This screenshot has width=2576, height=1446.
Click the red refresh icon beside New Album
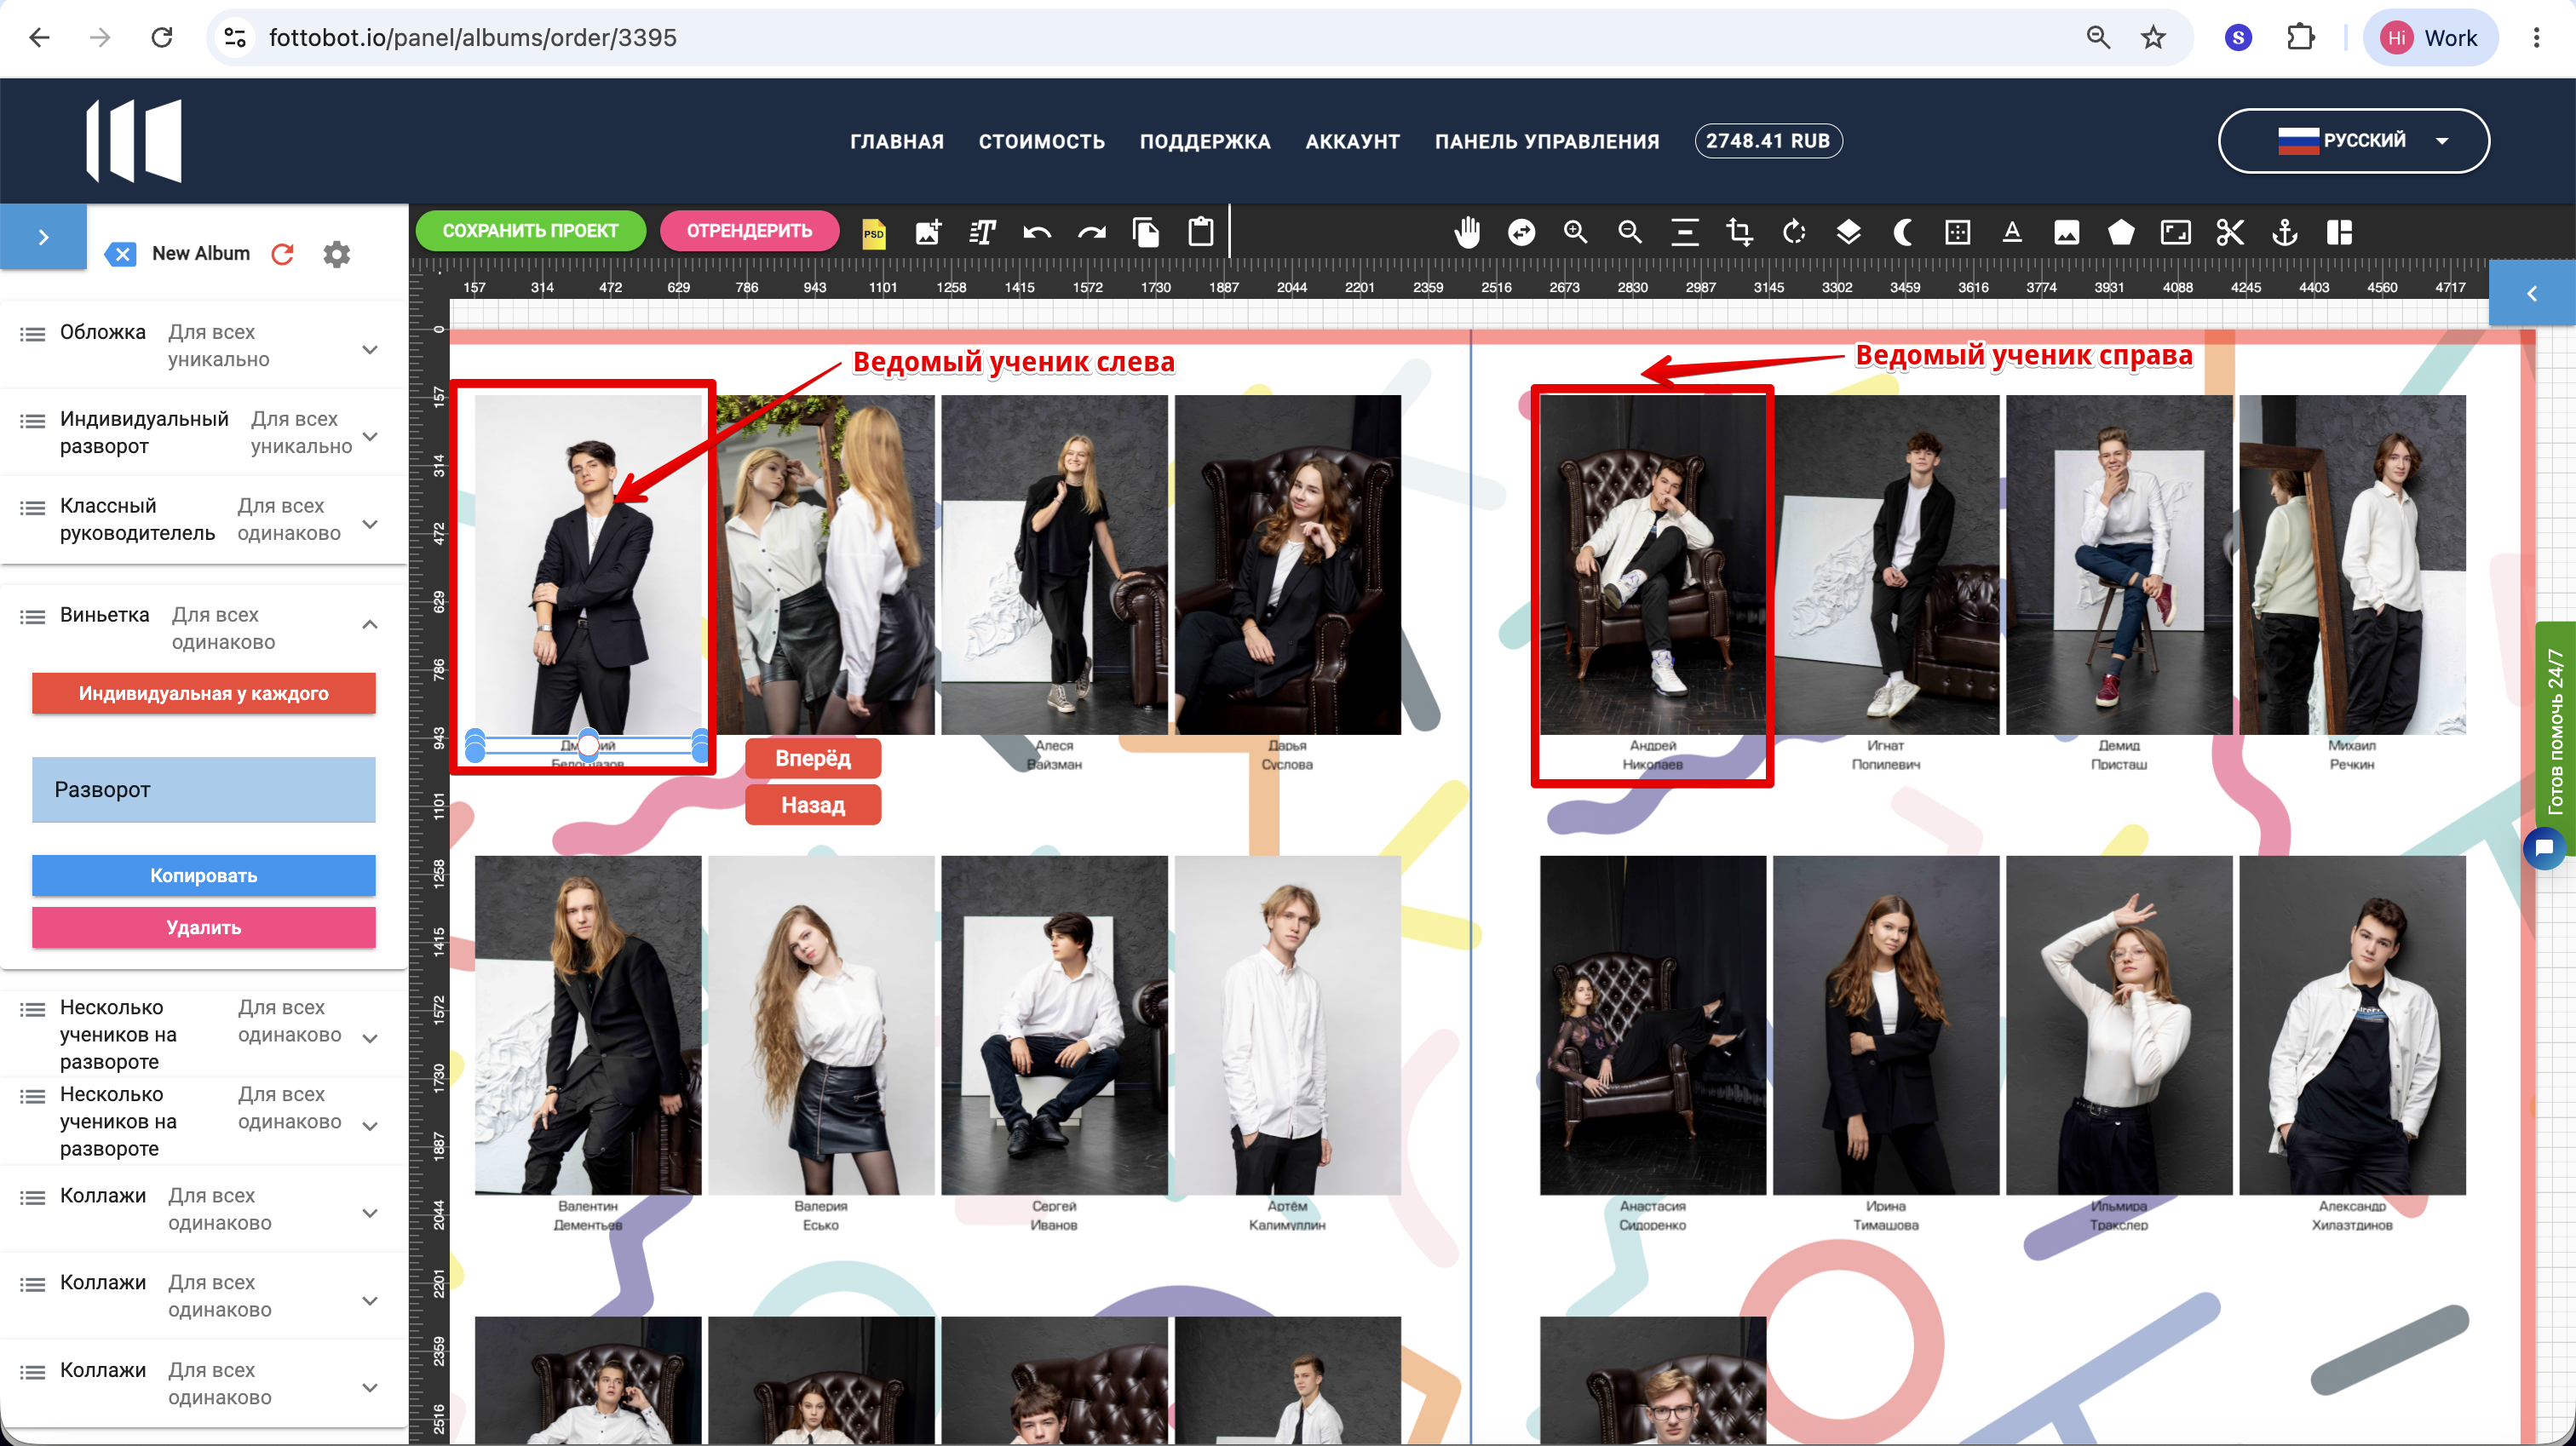[x=283, y=254]
